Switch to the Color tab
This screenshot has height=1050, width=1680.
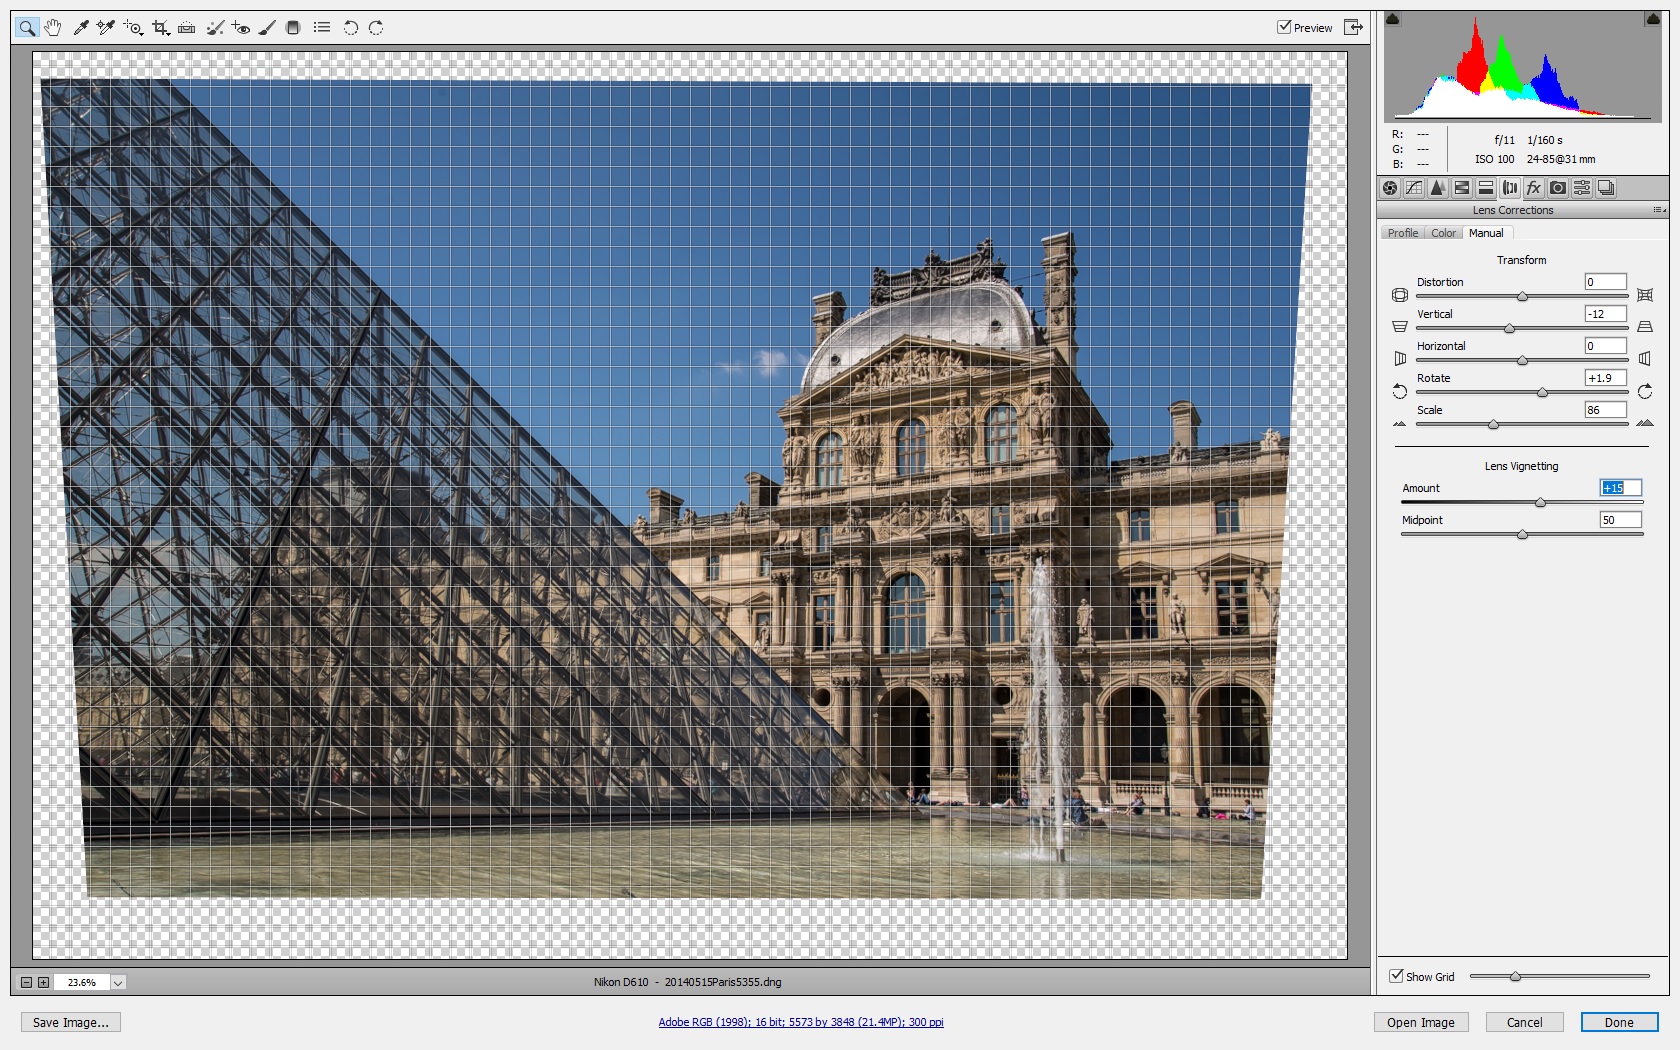(x=1443, y=233)
